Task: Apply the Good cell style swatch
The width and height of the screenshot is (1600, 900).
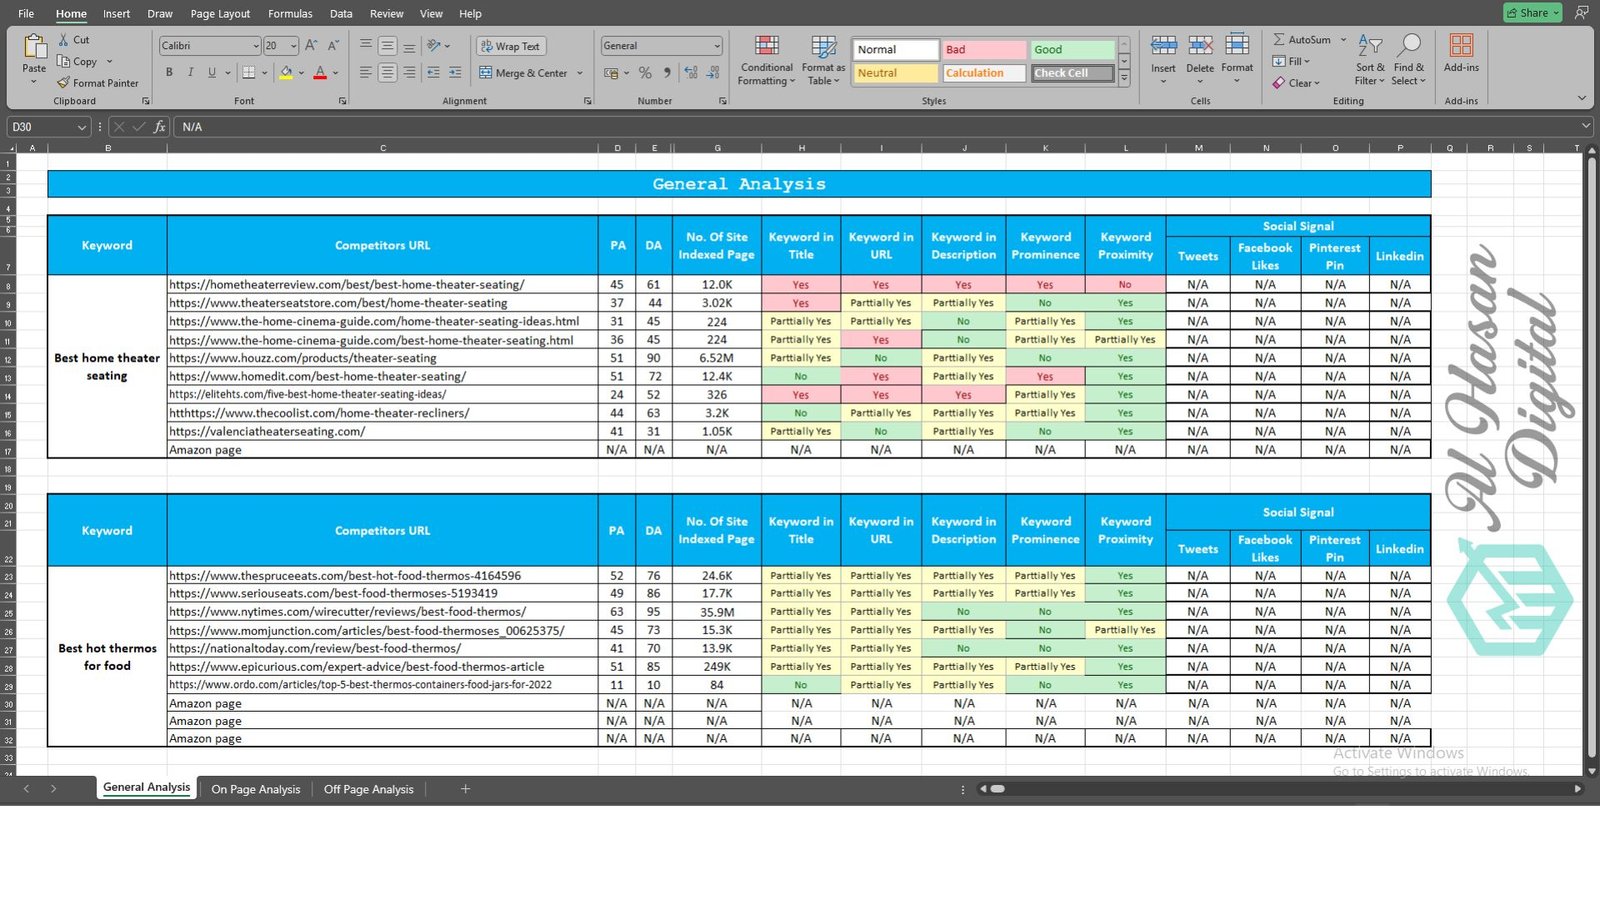Action: [1073, 49]
